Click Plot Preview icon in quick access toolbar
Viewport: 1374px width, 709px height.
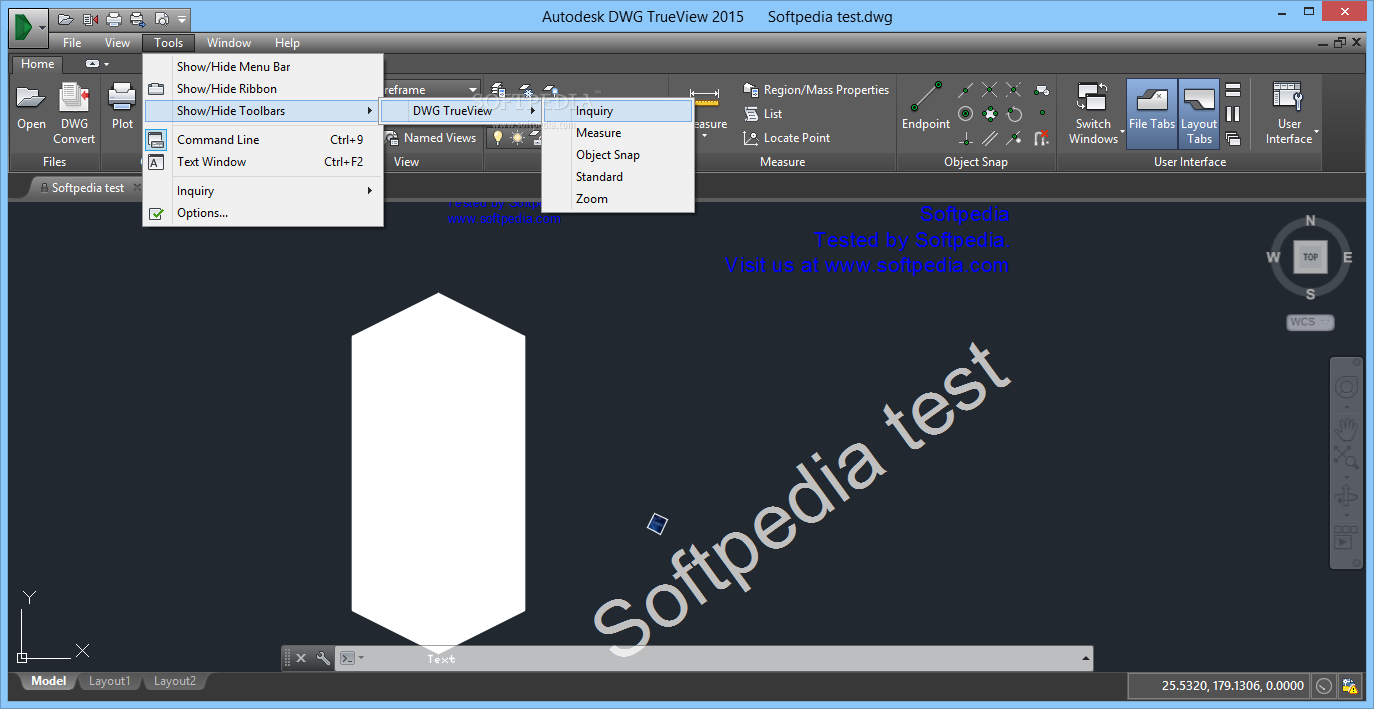[x=161, y=18]
